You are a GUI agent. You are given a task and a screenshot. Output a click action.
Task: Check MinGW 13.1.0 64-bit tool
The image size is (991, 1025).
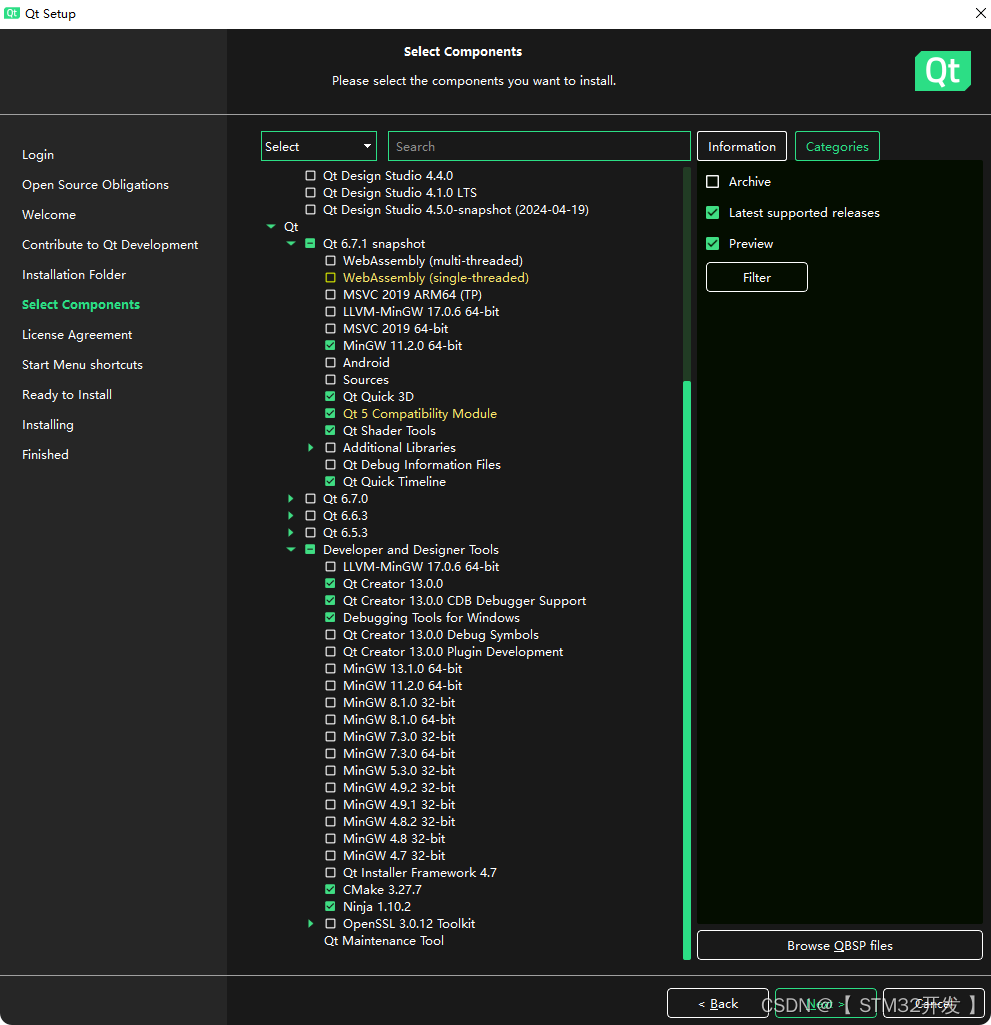coord(330,669)
